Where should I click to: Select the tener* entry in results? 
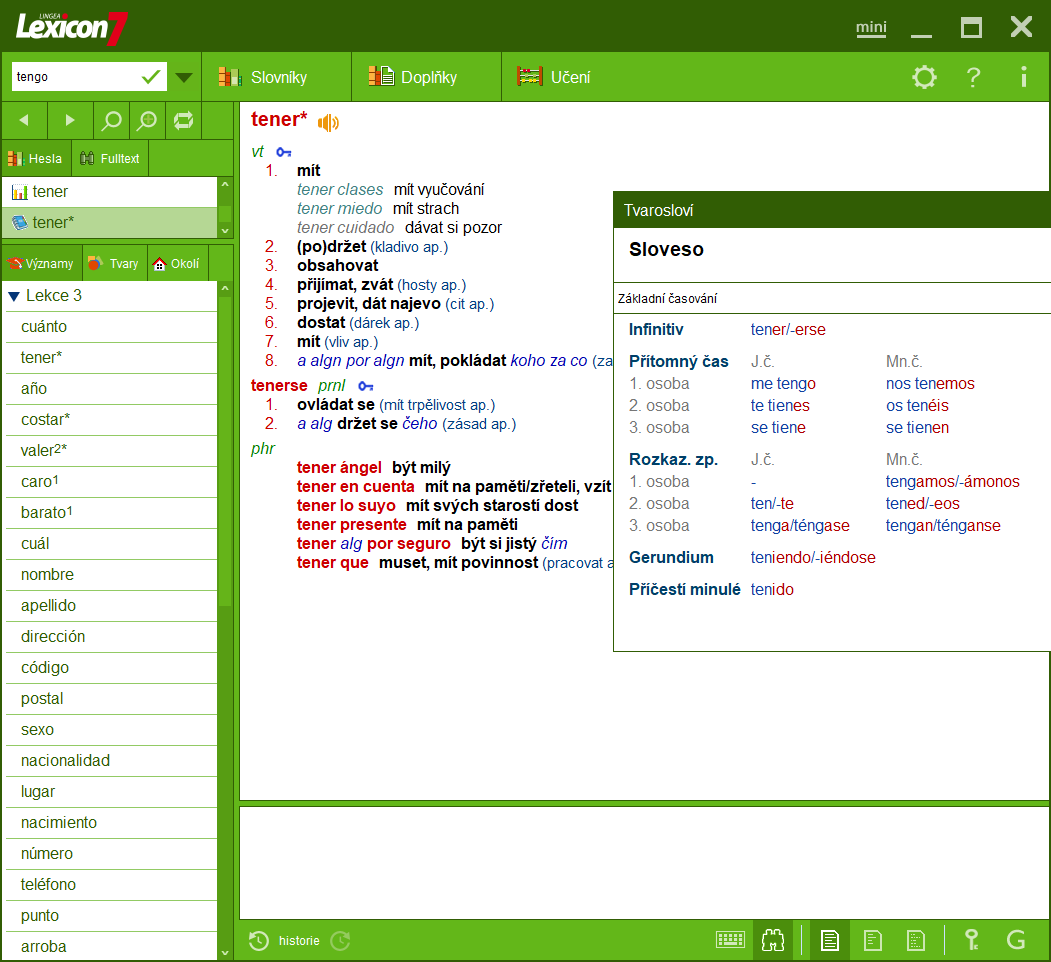pos(111,223)
